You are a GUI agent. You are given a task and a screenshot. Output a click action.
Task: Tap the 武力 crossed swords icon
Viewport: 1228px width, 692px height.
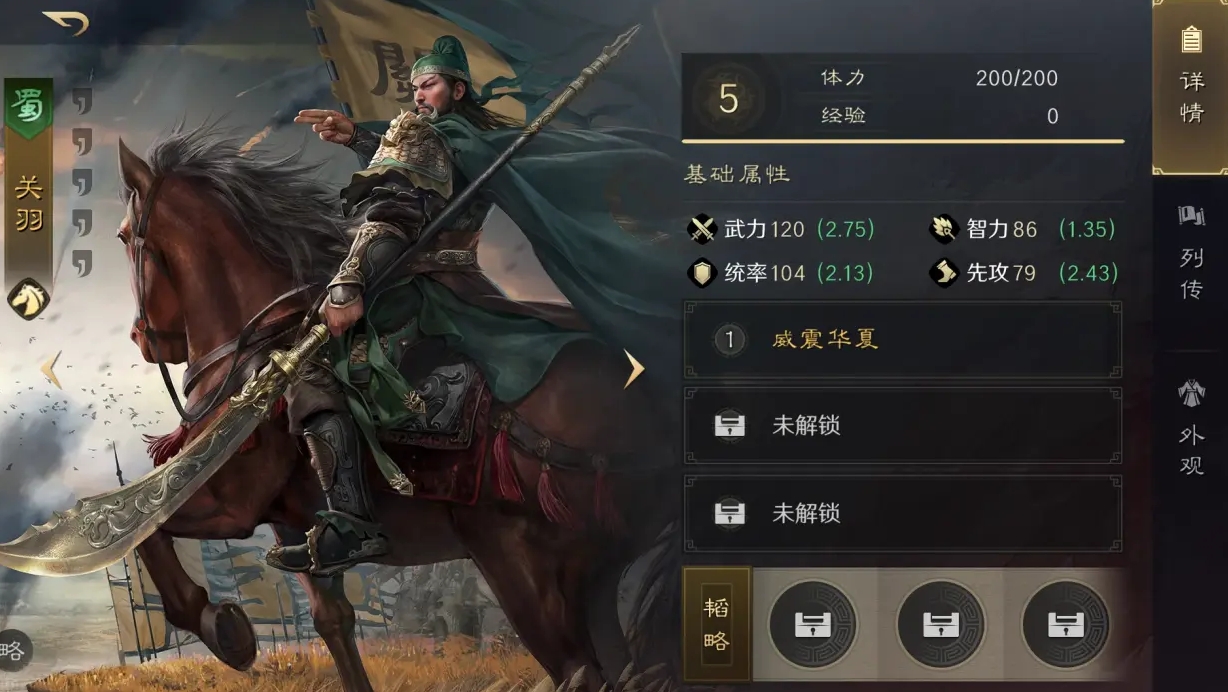(703, 229)
